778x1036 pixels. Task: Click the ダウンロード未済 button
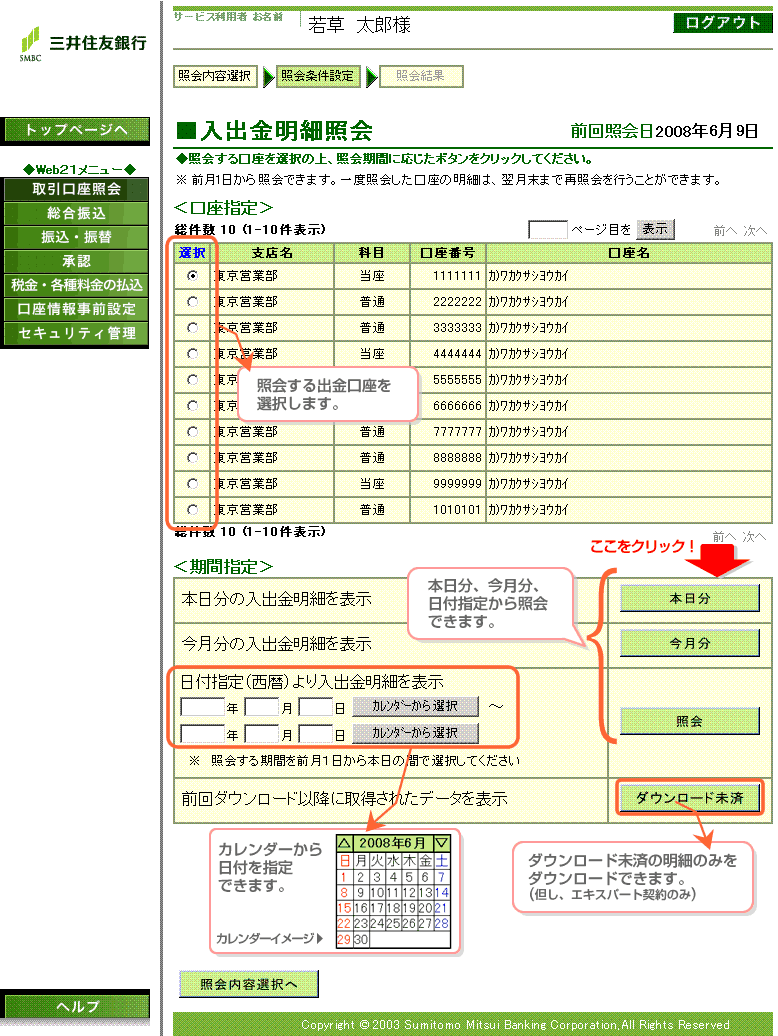[690, 798]
